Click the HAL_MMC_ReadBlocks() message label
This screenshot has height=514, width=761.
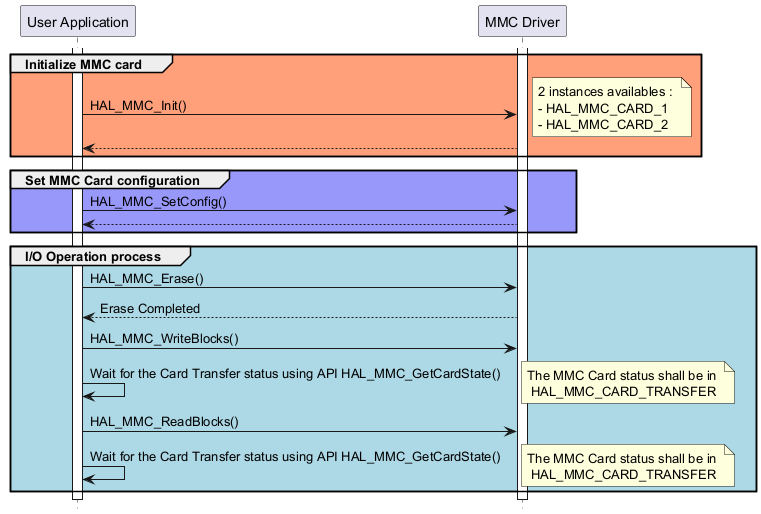coord(164,421)
